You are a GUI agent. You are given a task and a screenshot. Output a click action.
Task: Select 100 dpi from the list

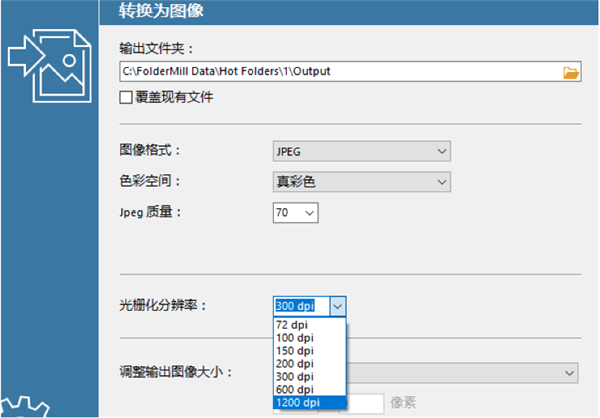pyautogui.click(x=310, y=338)
